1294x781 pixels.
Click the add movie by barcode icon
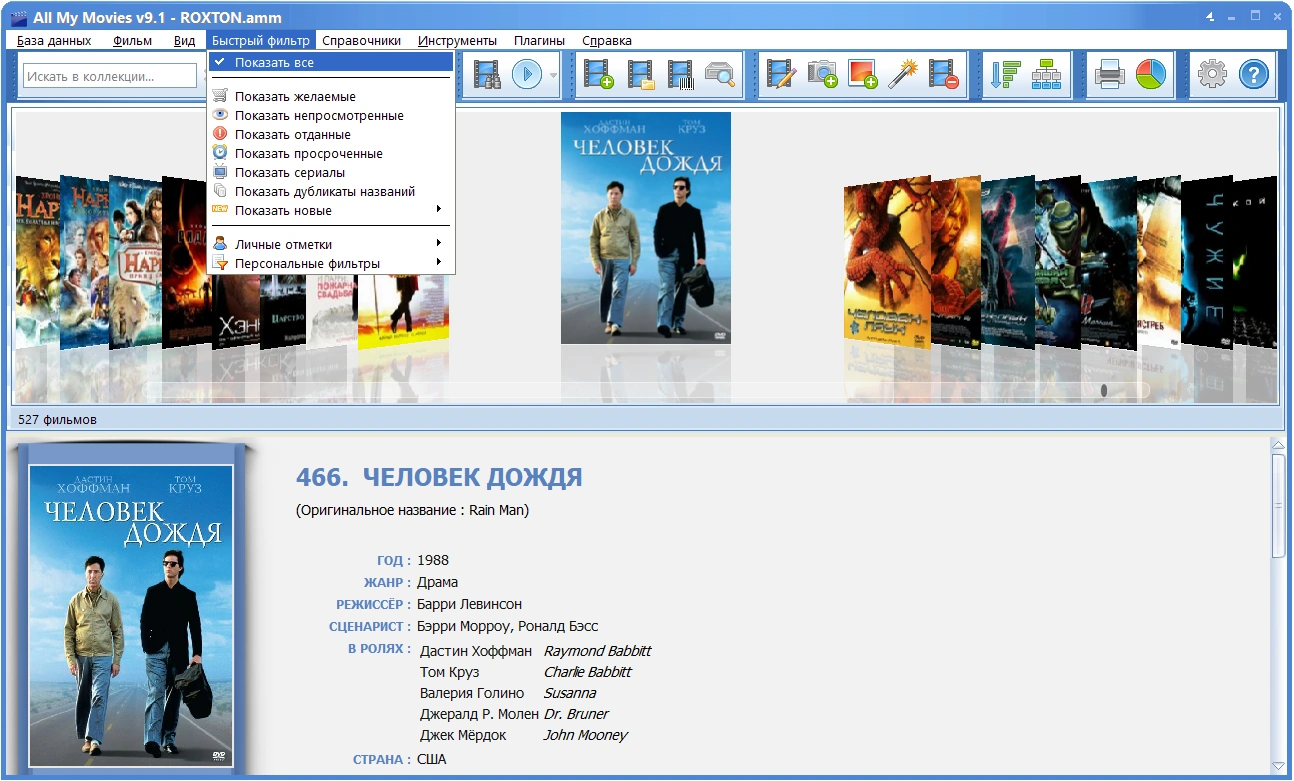(680, 75)
